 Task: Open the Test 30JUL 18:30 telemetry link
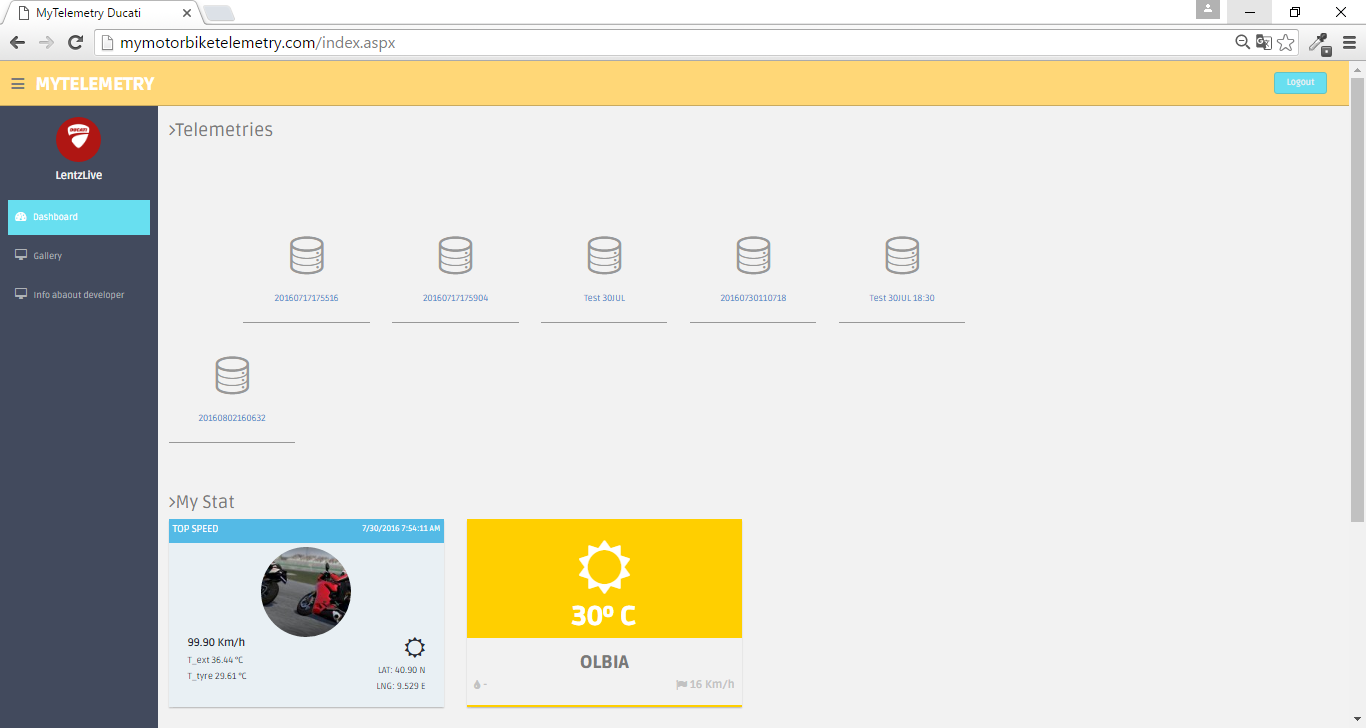tap(902, 298)
